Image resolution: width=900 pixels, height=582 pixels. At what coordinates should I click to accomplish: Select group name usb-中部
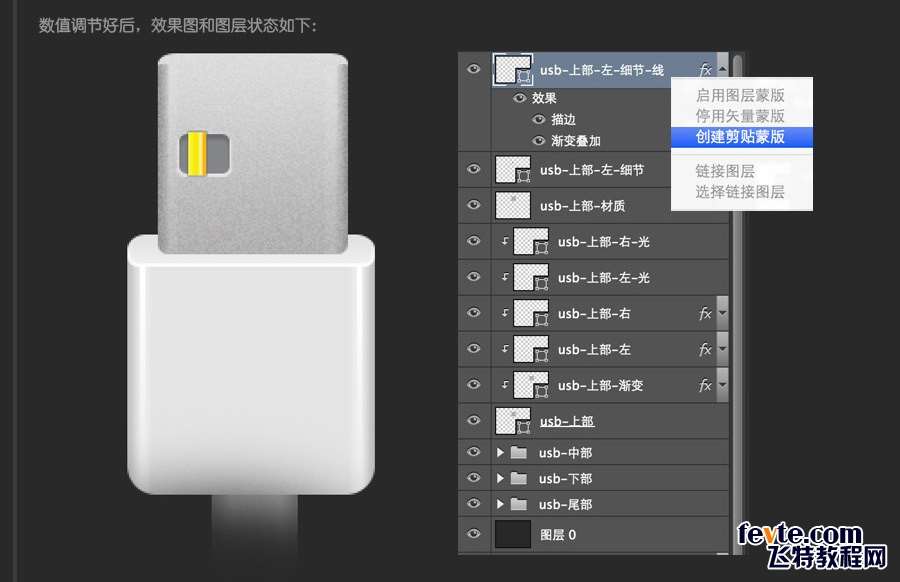point(565,453)
